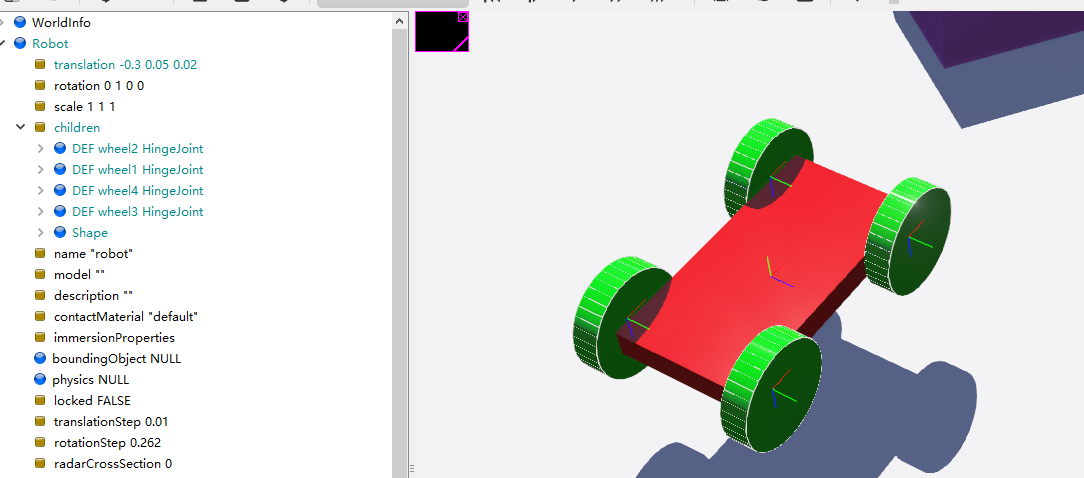Select the translationStep 0.01 field

pos(111,422)
